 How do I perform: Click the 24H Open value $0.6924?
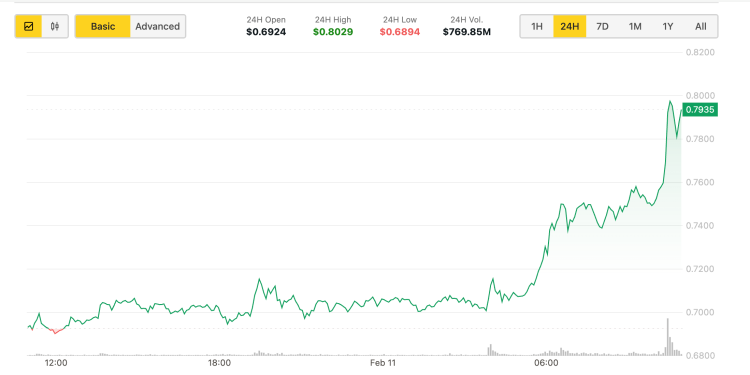(266, 32)
